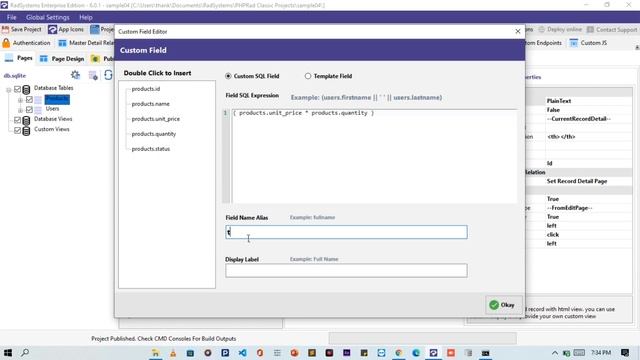The height and width of the screenshot is (360, 640).
Task: Click the 'click' property value
Action: click(x=553, y=235)
